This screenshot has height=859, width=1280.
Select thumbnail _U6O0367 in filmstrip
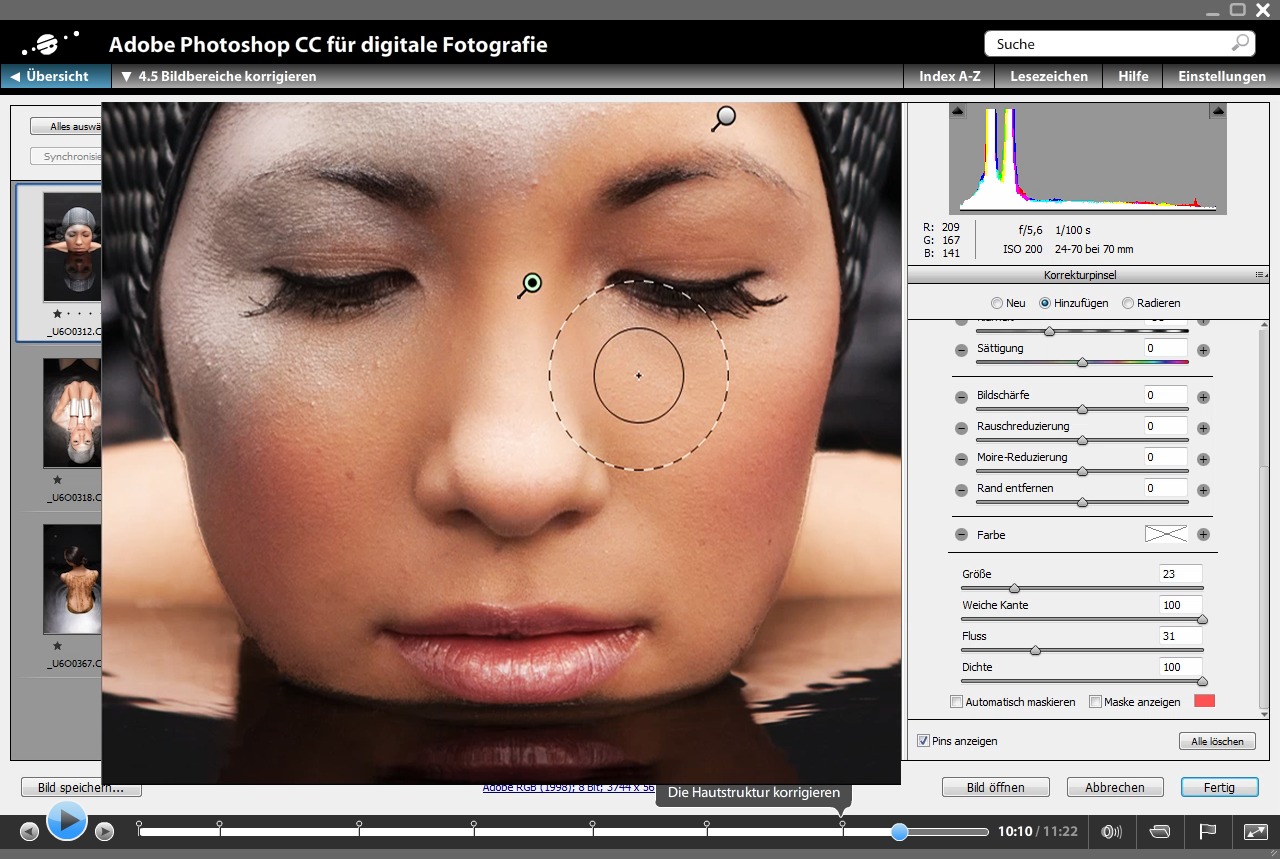[x=73, y=579]
